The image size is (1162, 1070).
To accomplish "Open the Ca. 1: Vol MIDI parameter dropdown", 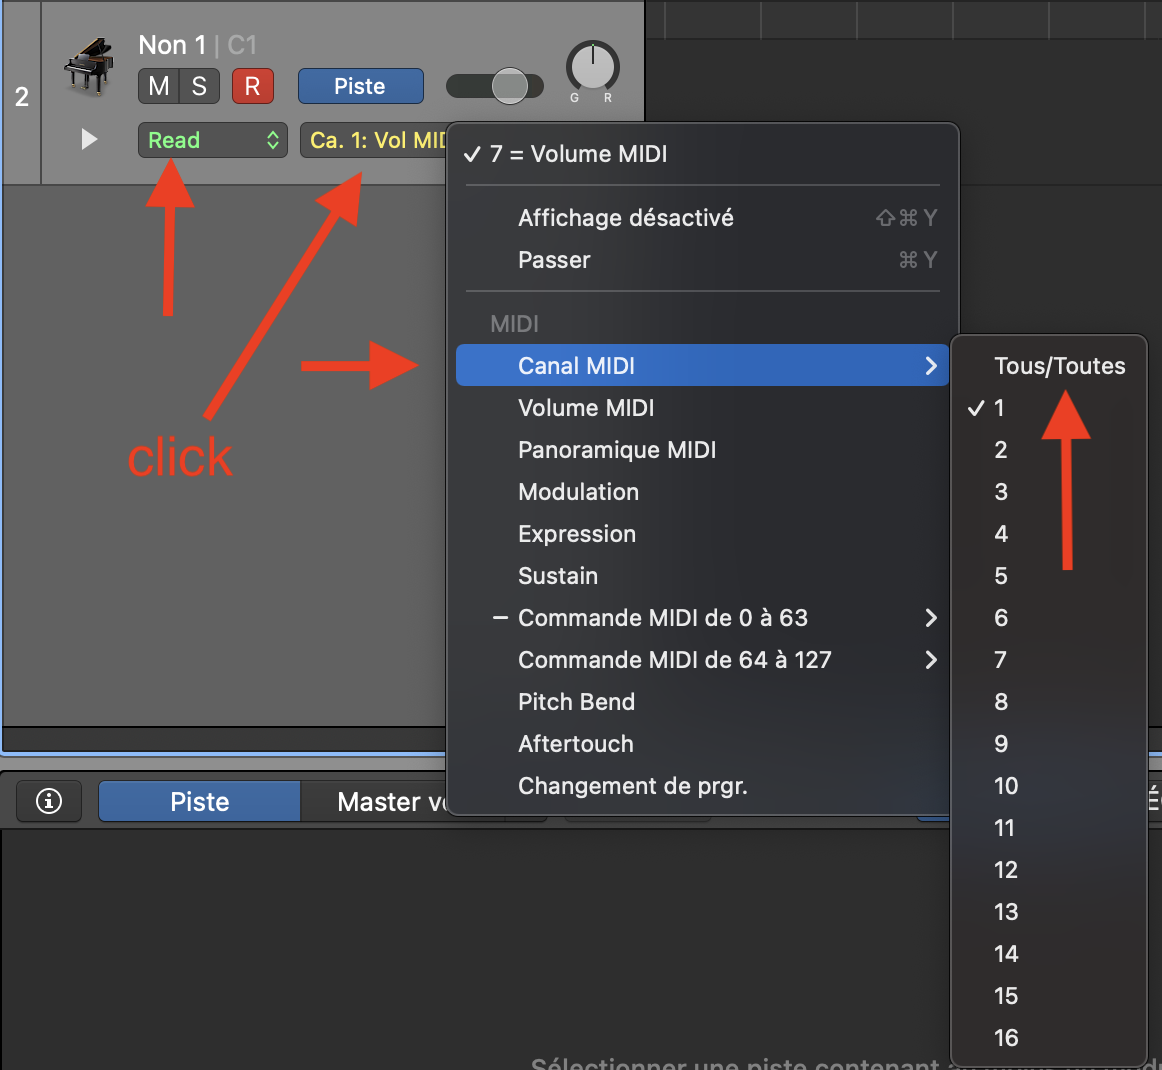I will 375,140.
